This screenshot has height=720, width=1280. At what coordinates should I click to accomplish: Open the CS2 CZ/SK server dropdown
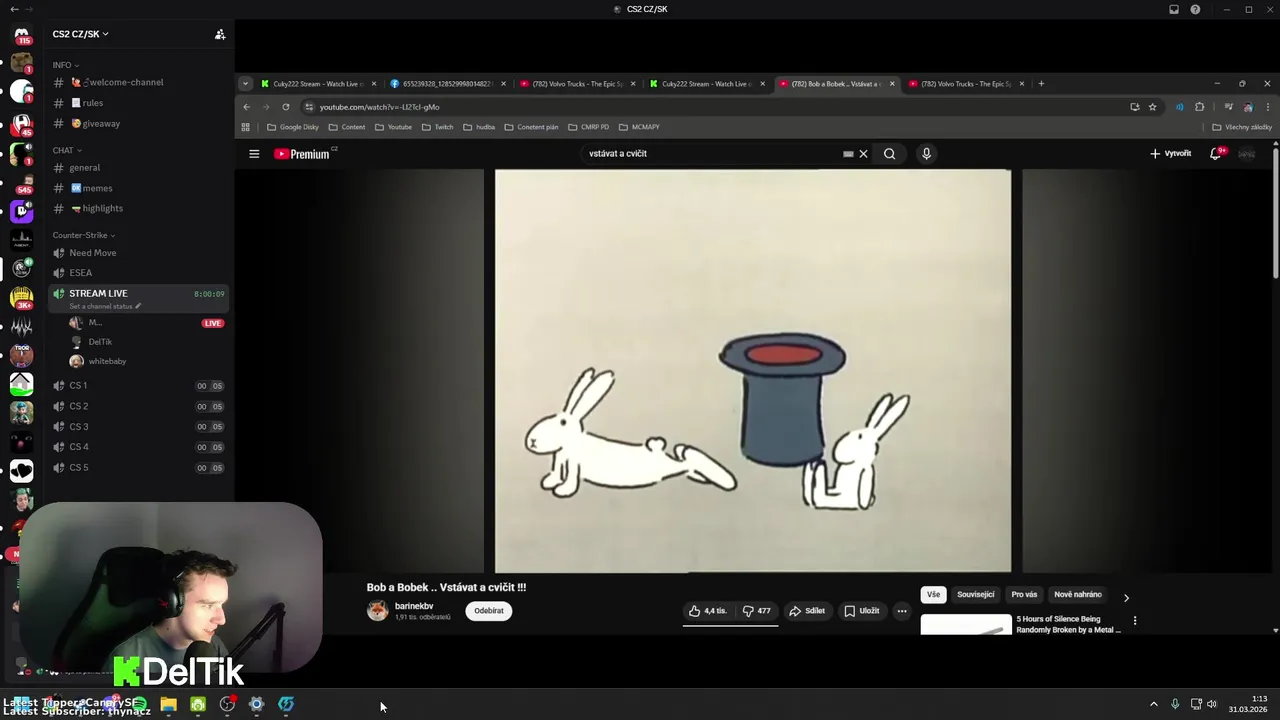pos(80,34)
